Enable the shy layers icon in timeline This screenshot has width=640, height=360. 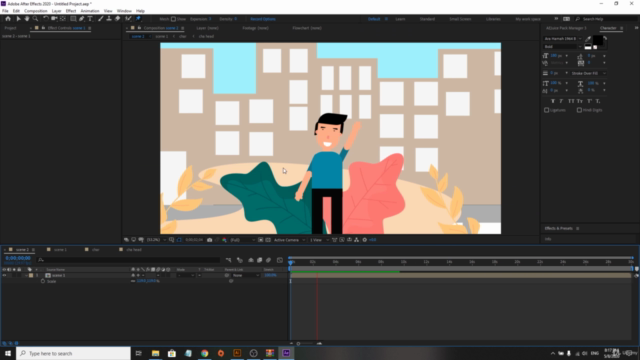(251, 260)
